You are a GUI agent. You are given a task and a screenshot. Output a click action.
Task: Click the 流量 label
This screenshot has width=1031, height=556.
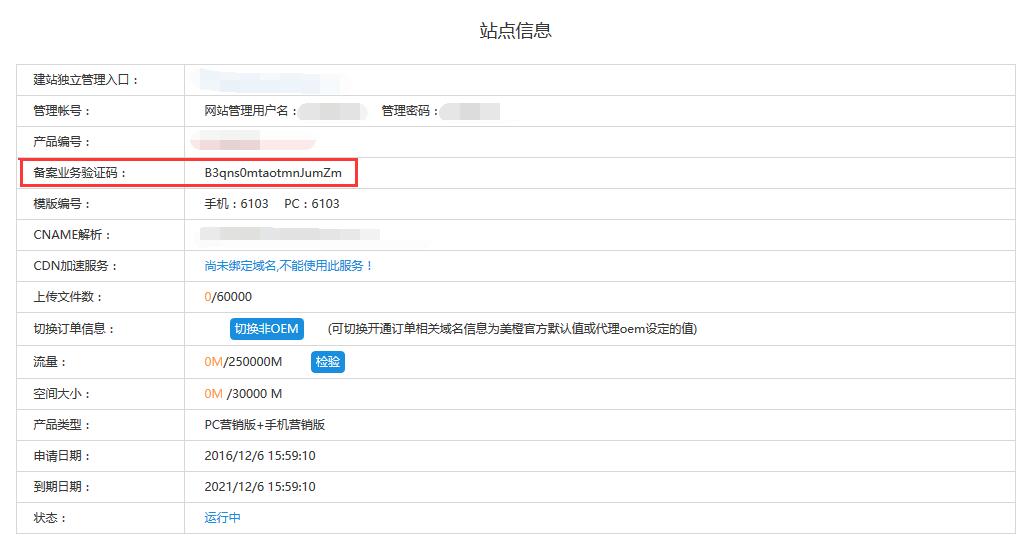click(50, 361)
